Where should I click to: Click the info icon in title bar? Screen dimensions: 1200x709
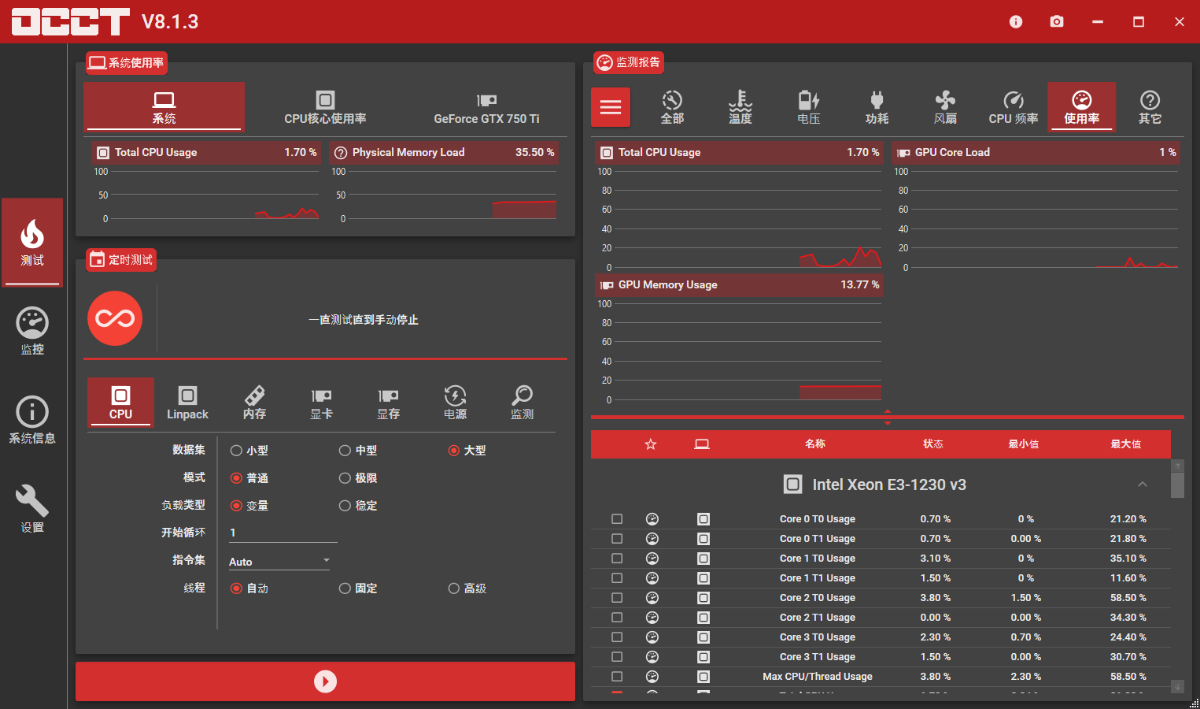click(x=1016, y=21)
